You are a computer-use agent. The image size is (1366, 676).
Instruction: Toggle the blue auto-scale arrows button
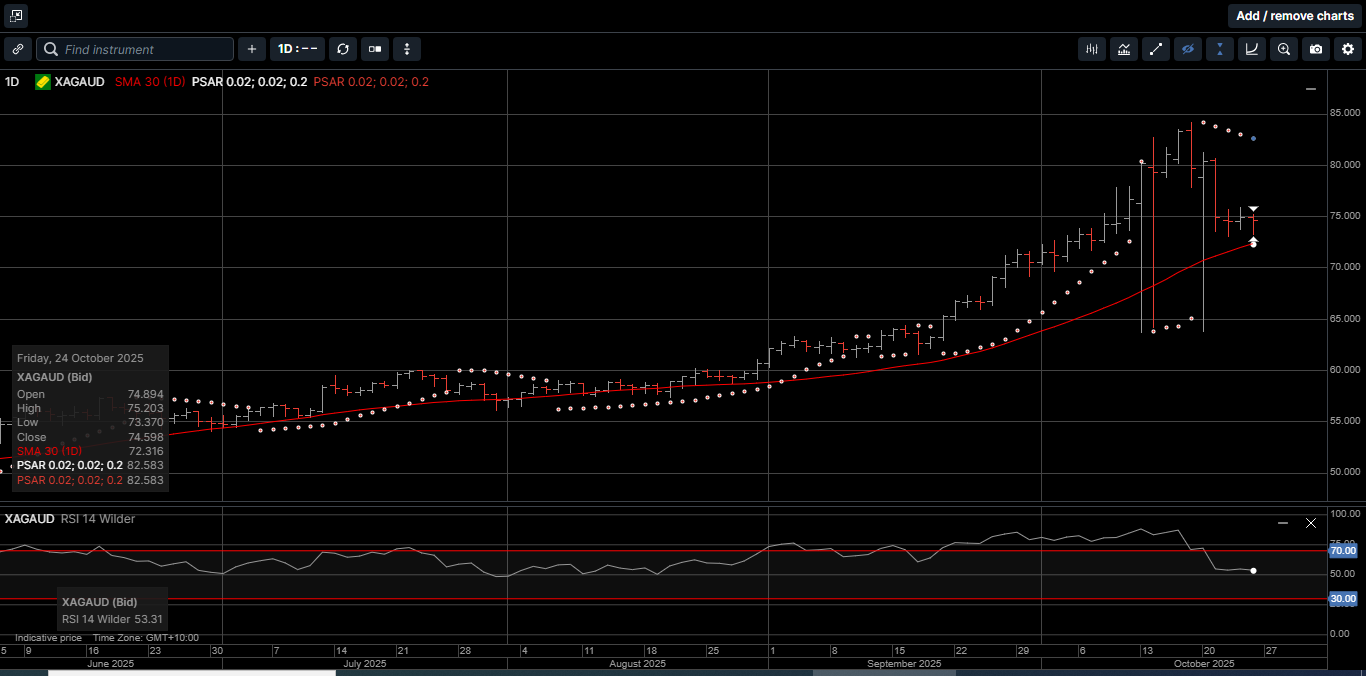coord(1220,49)
